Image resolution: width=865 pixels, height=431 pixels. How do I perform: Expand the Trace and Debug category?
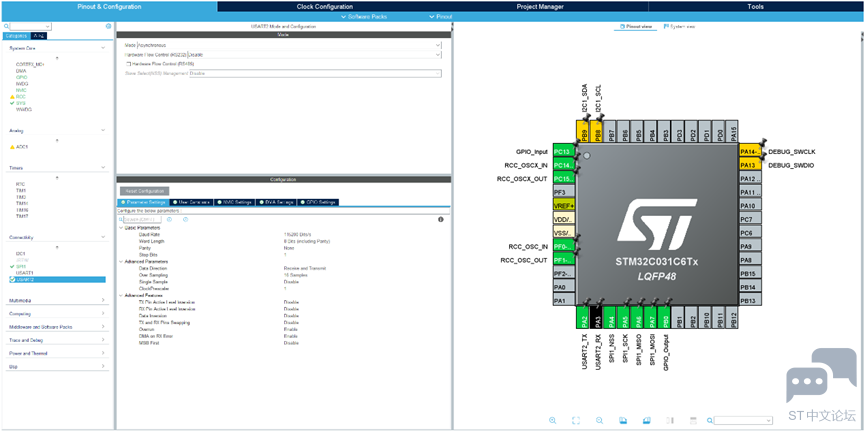103,340
